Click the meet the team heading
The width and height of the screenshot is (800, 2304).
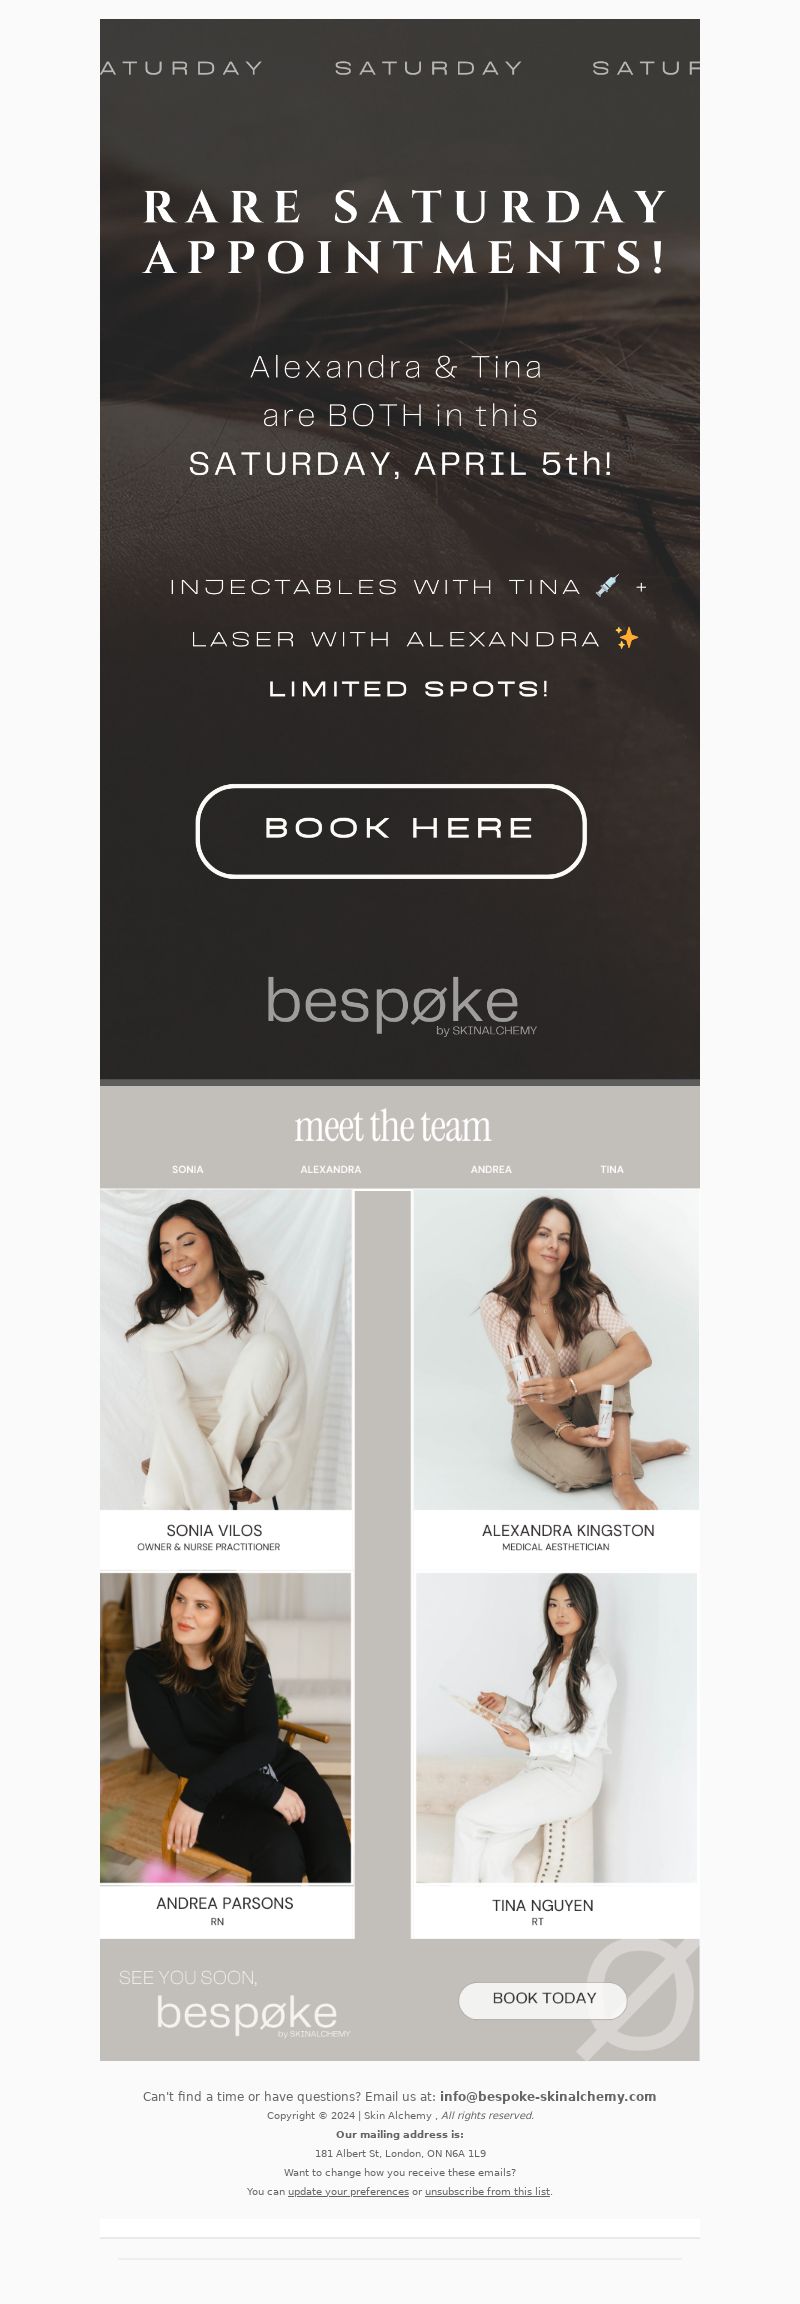393,1127
